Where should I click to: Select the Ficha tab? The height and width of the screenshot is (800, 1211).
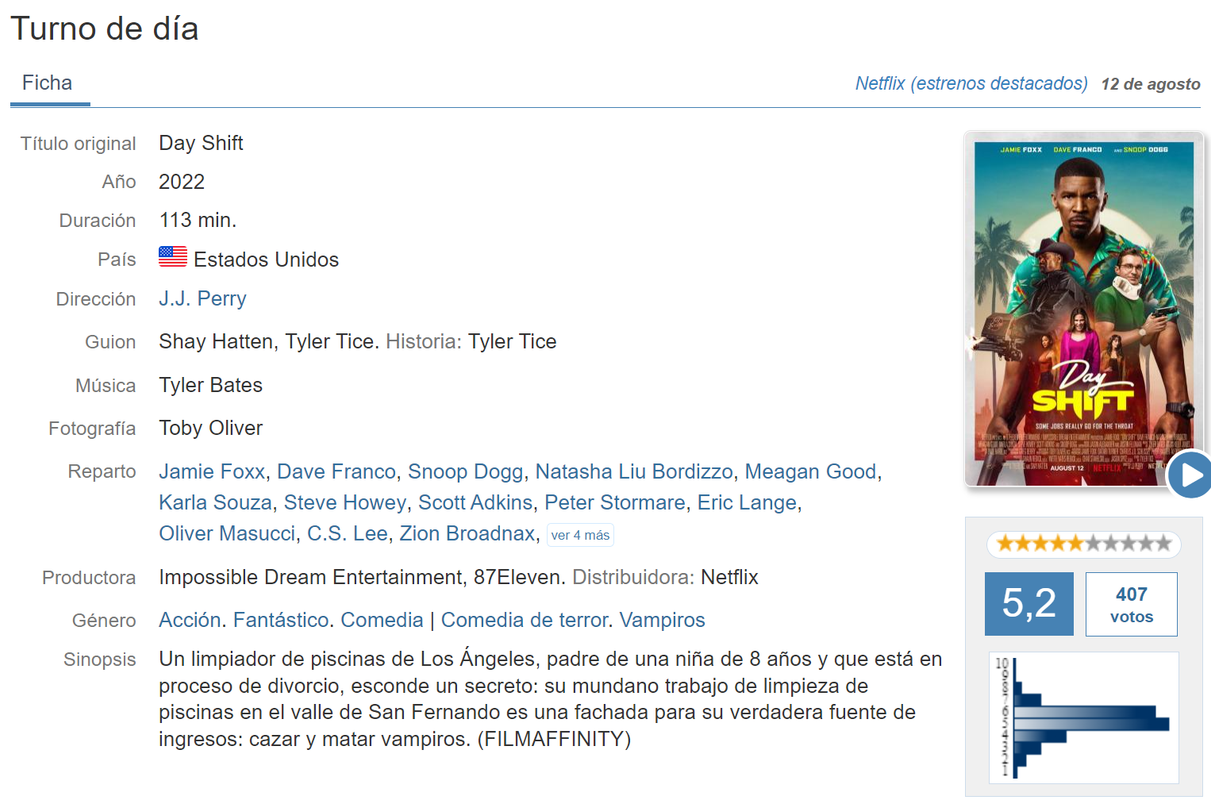coord(48,83)
